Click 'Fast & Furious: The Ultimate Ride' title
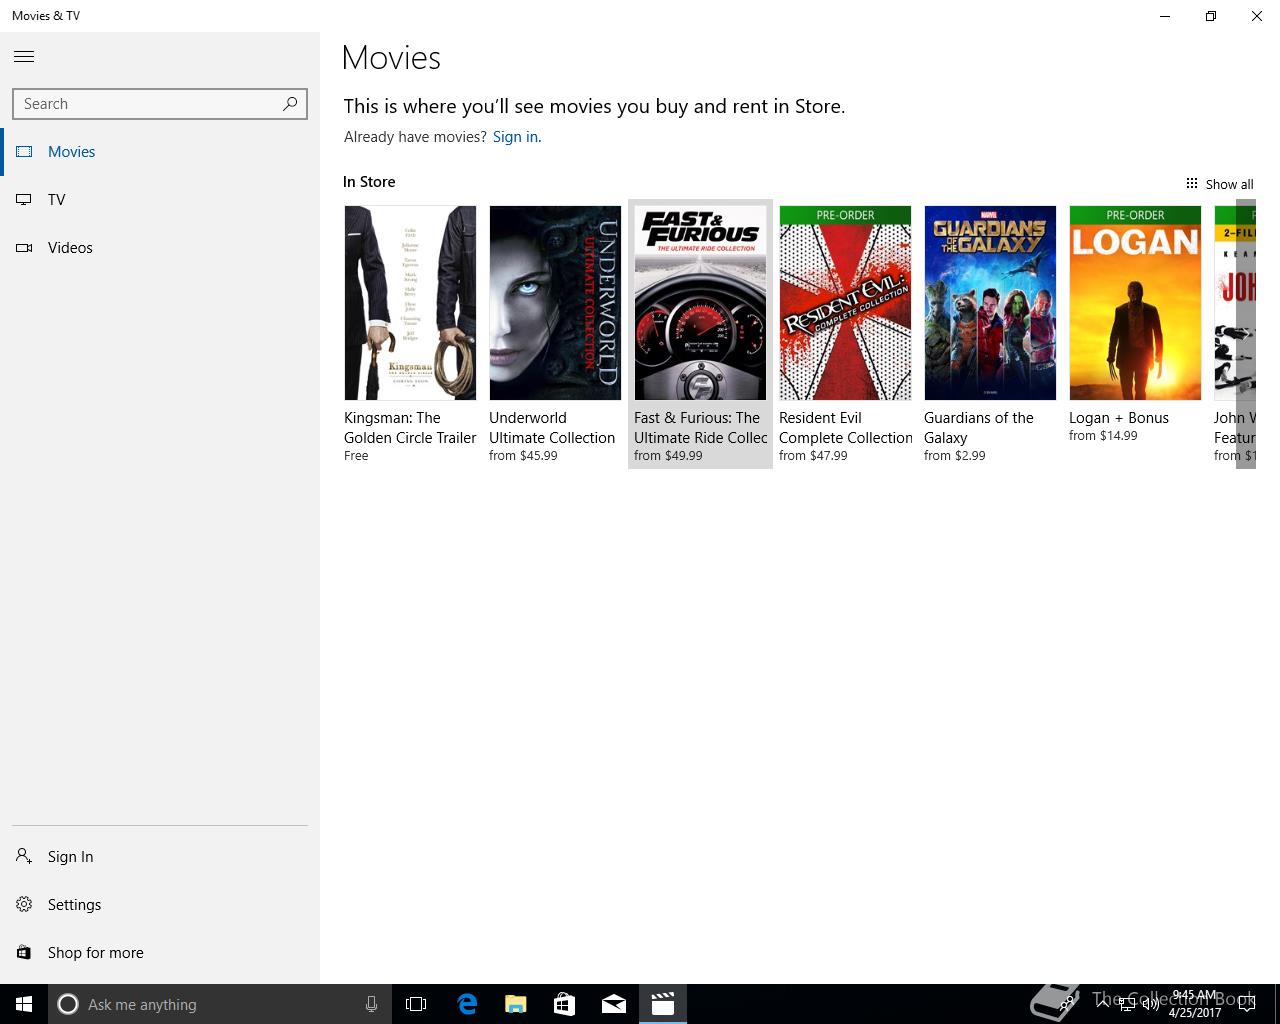Image resolution: width=1280 pixels, height=1024 pixels. coord(701,428)
